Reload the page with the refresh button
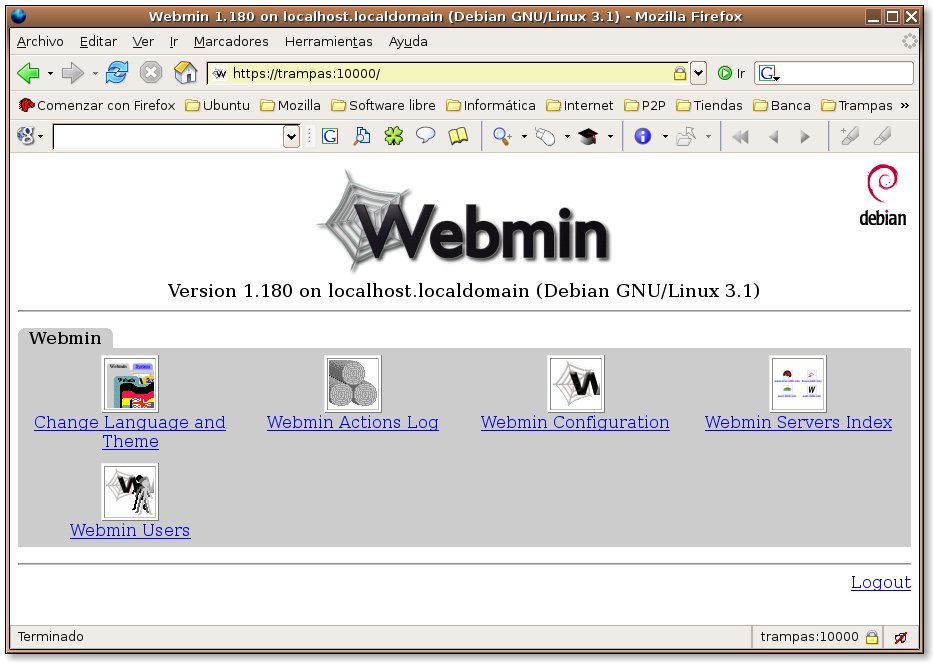Viewport: 933px width, 663px height. click(x=117, y=73)
